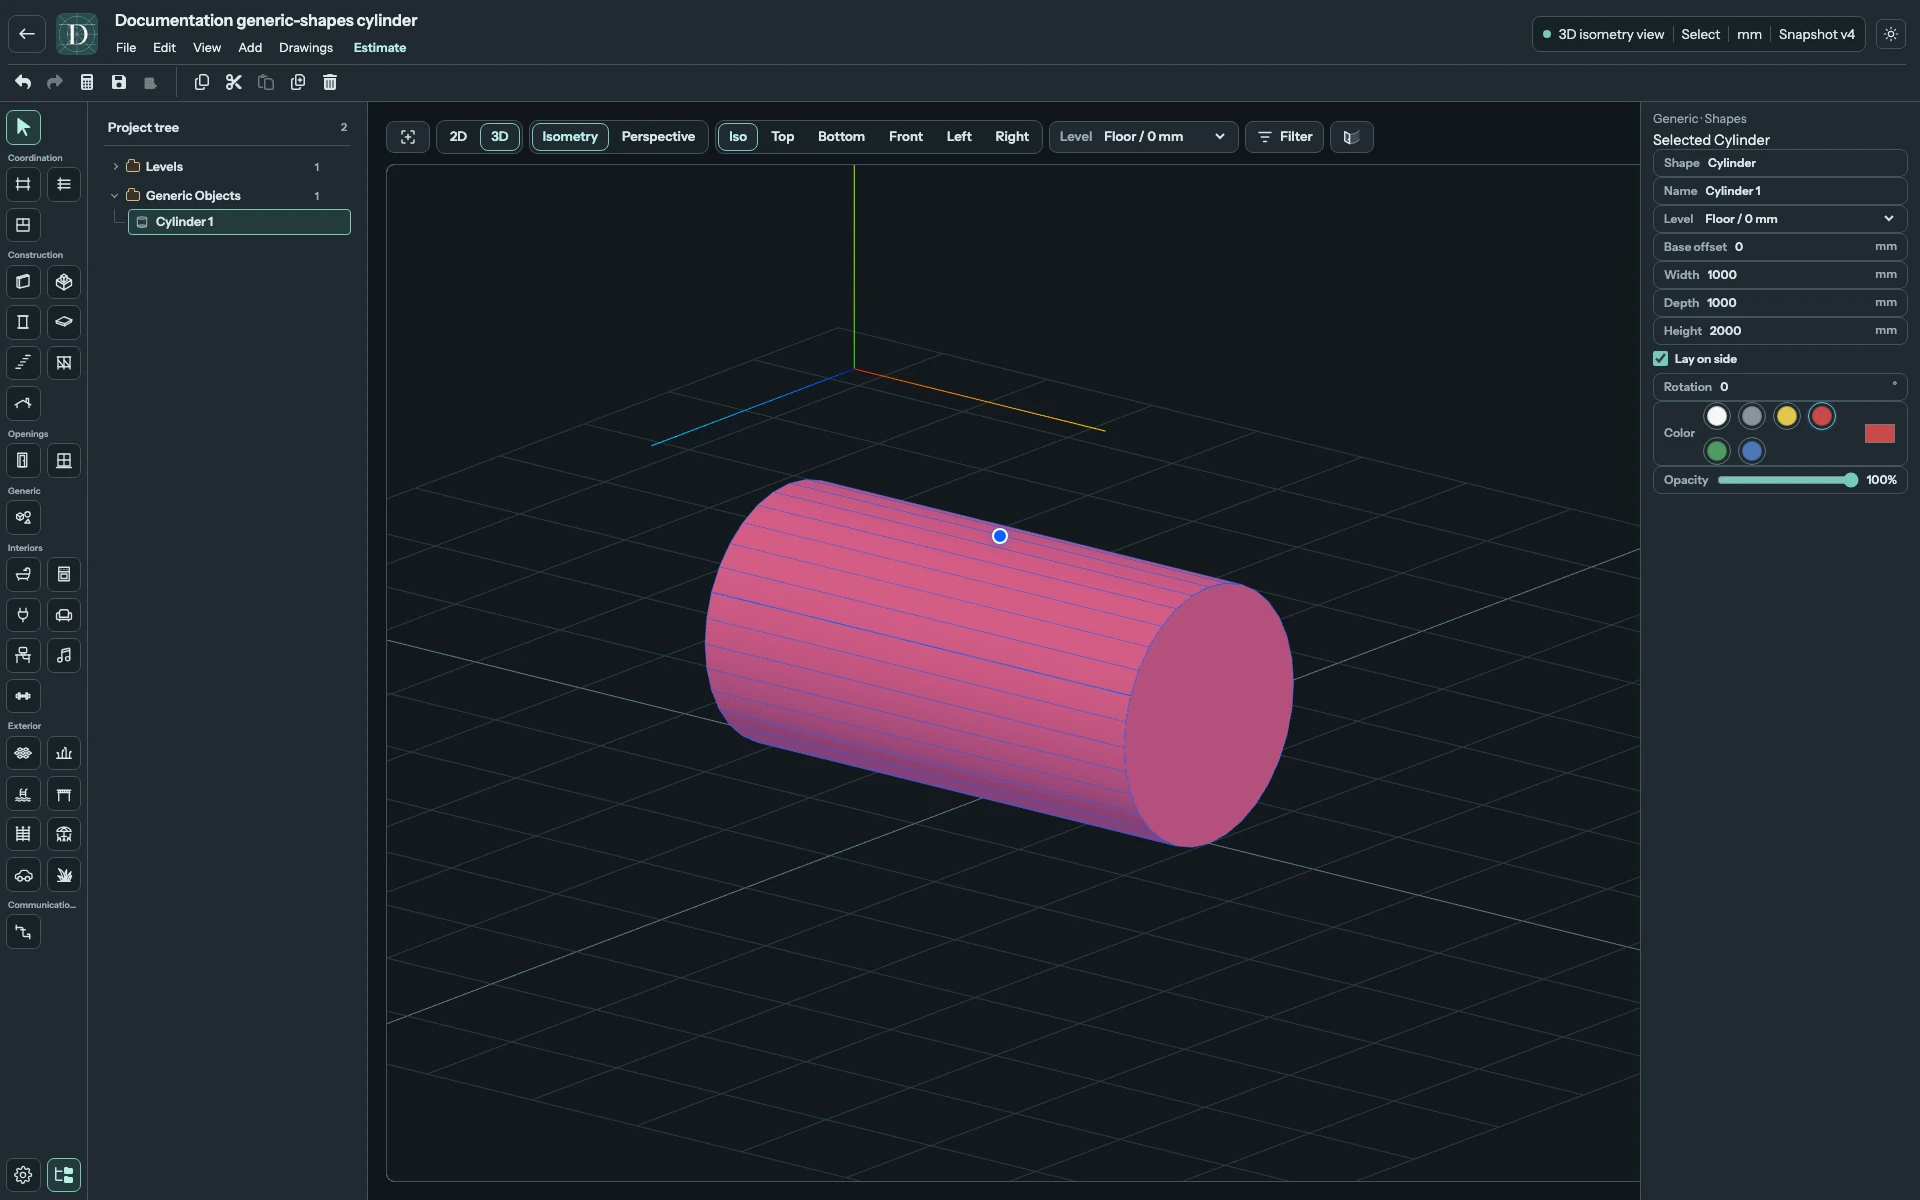
Task: Collapse the Generic Objects folder
Action: [115, 196]
